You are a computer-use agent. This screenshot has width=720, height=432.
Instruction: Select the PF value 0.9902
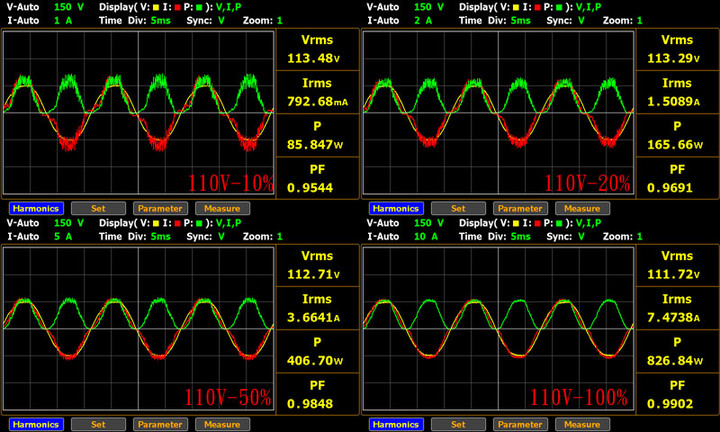pyautogui.click(x=670, y=404)
